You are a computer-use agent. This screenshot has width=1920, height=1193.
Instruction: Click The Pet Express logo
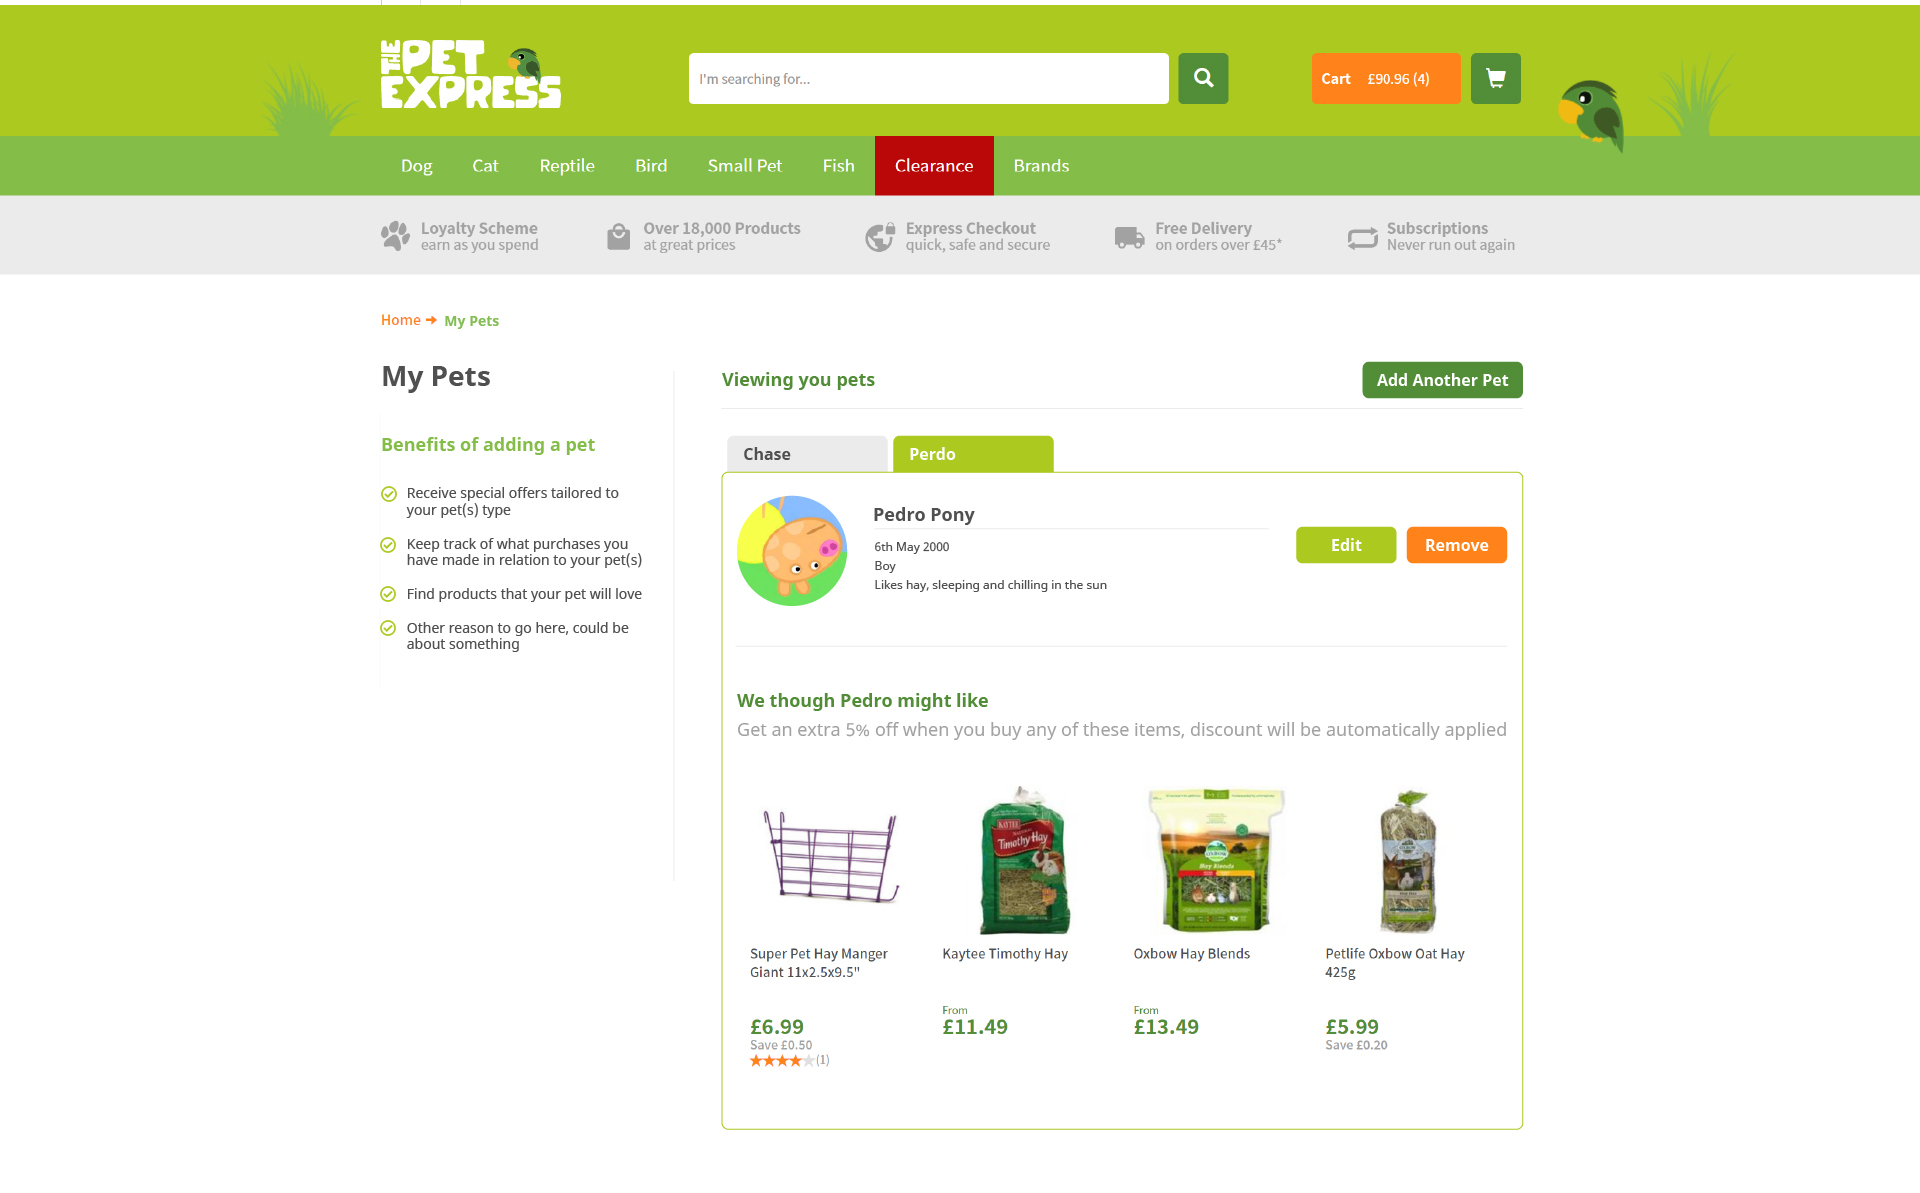(x=471, y=74)
